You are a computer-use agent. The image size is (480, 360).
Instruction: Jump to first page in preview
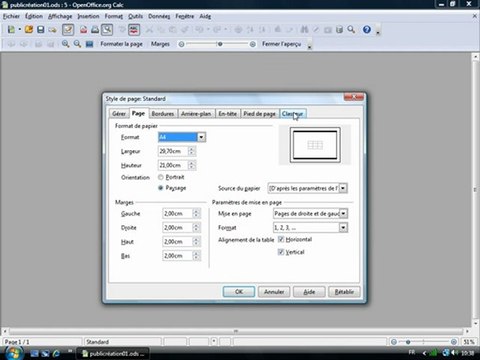38,44
